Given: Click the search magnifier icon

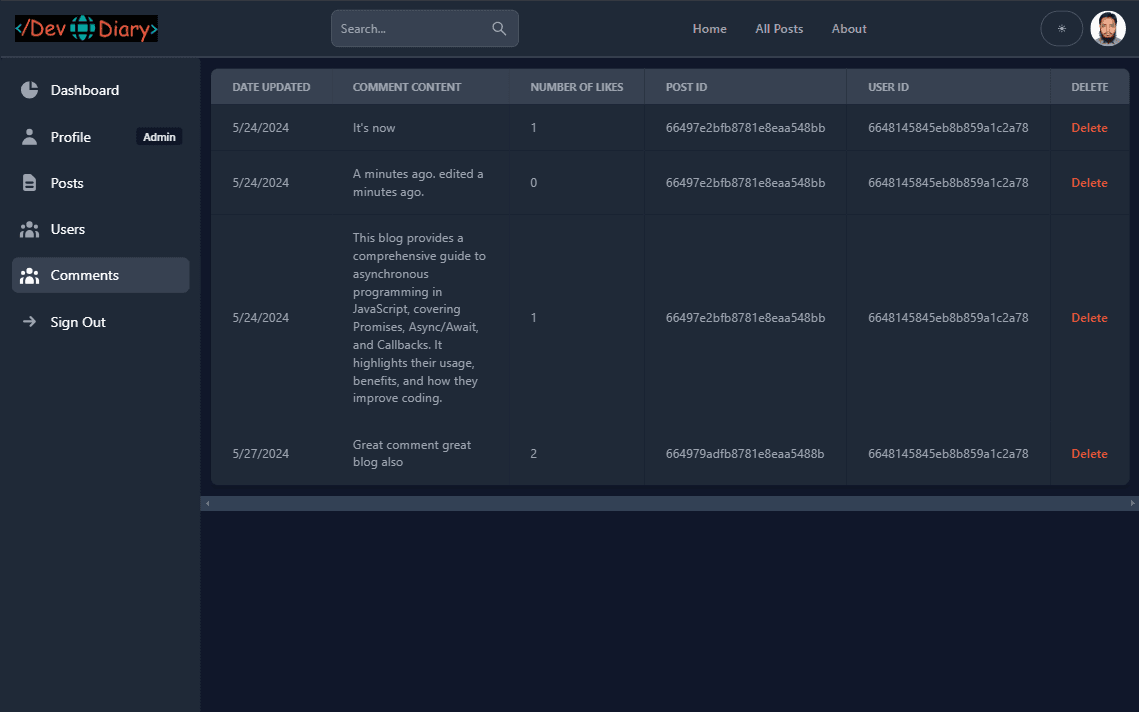Looking at the screenshot, I should (x=499, y=29).
